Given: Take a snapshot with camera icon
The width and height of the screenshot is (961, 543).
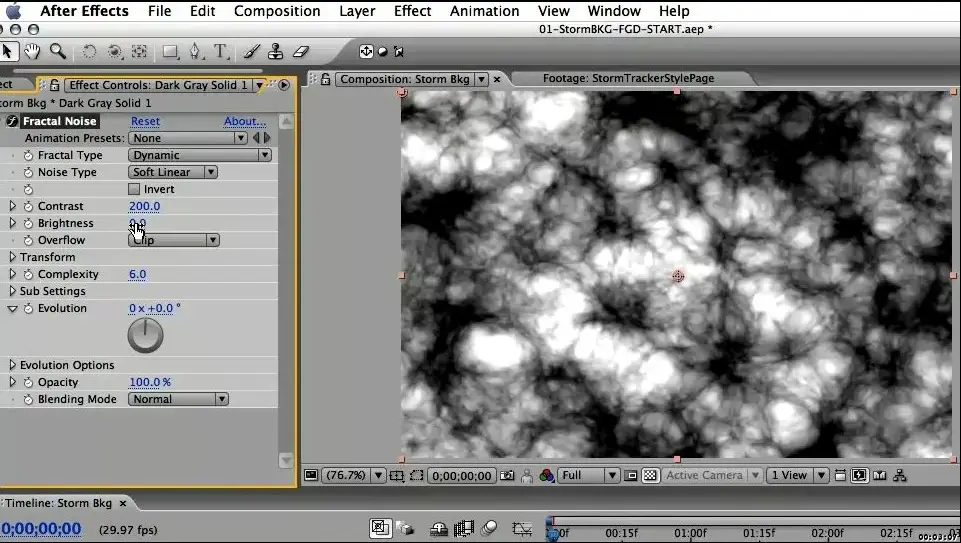Looking at the screenshot, I should click(x=507, y=476).
